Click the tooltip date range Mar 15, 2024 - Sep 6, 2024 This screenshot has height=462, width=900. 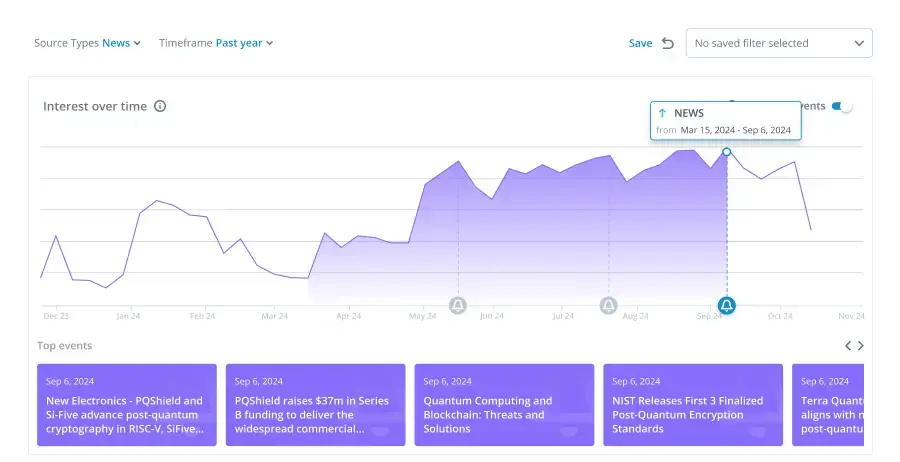pos(736,130)
